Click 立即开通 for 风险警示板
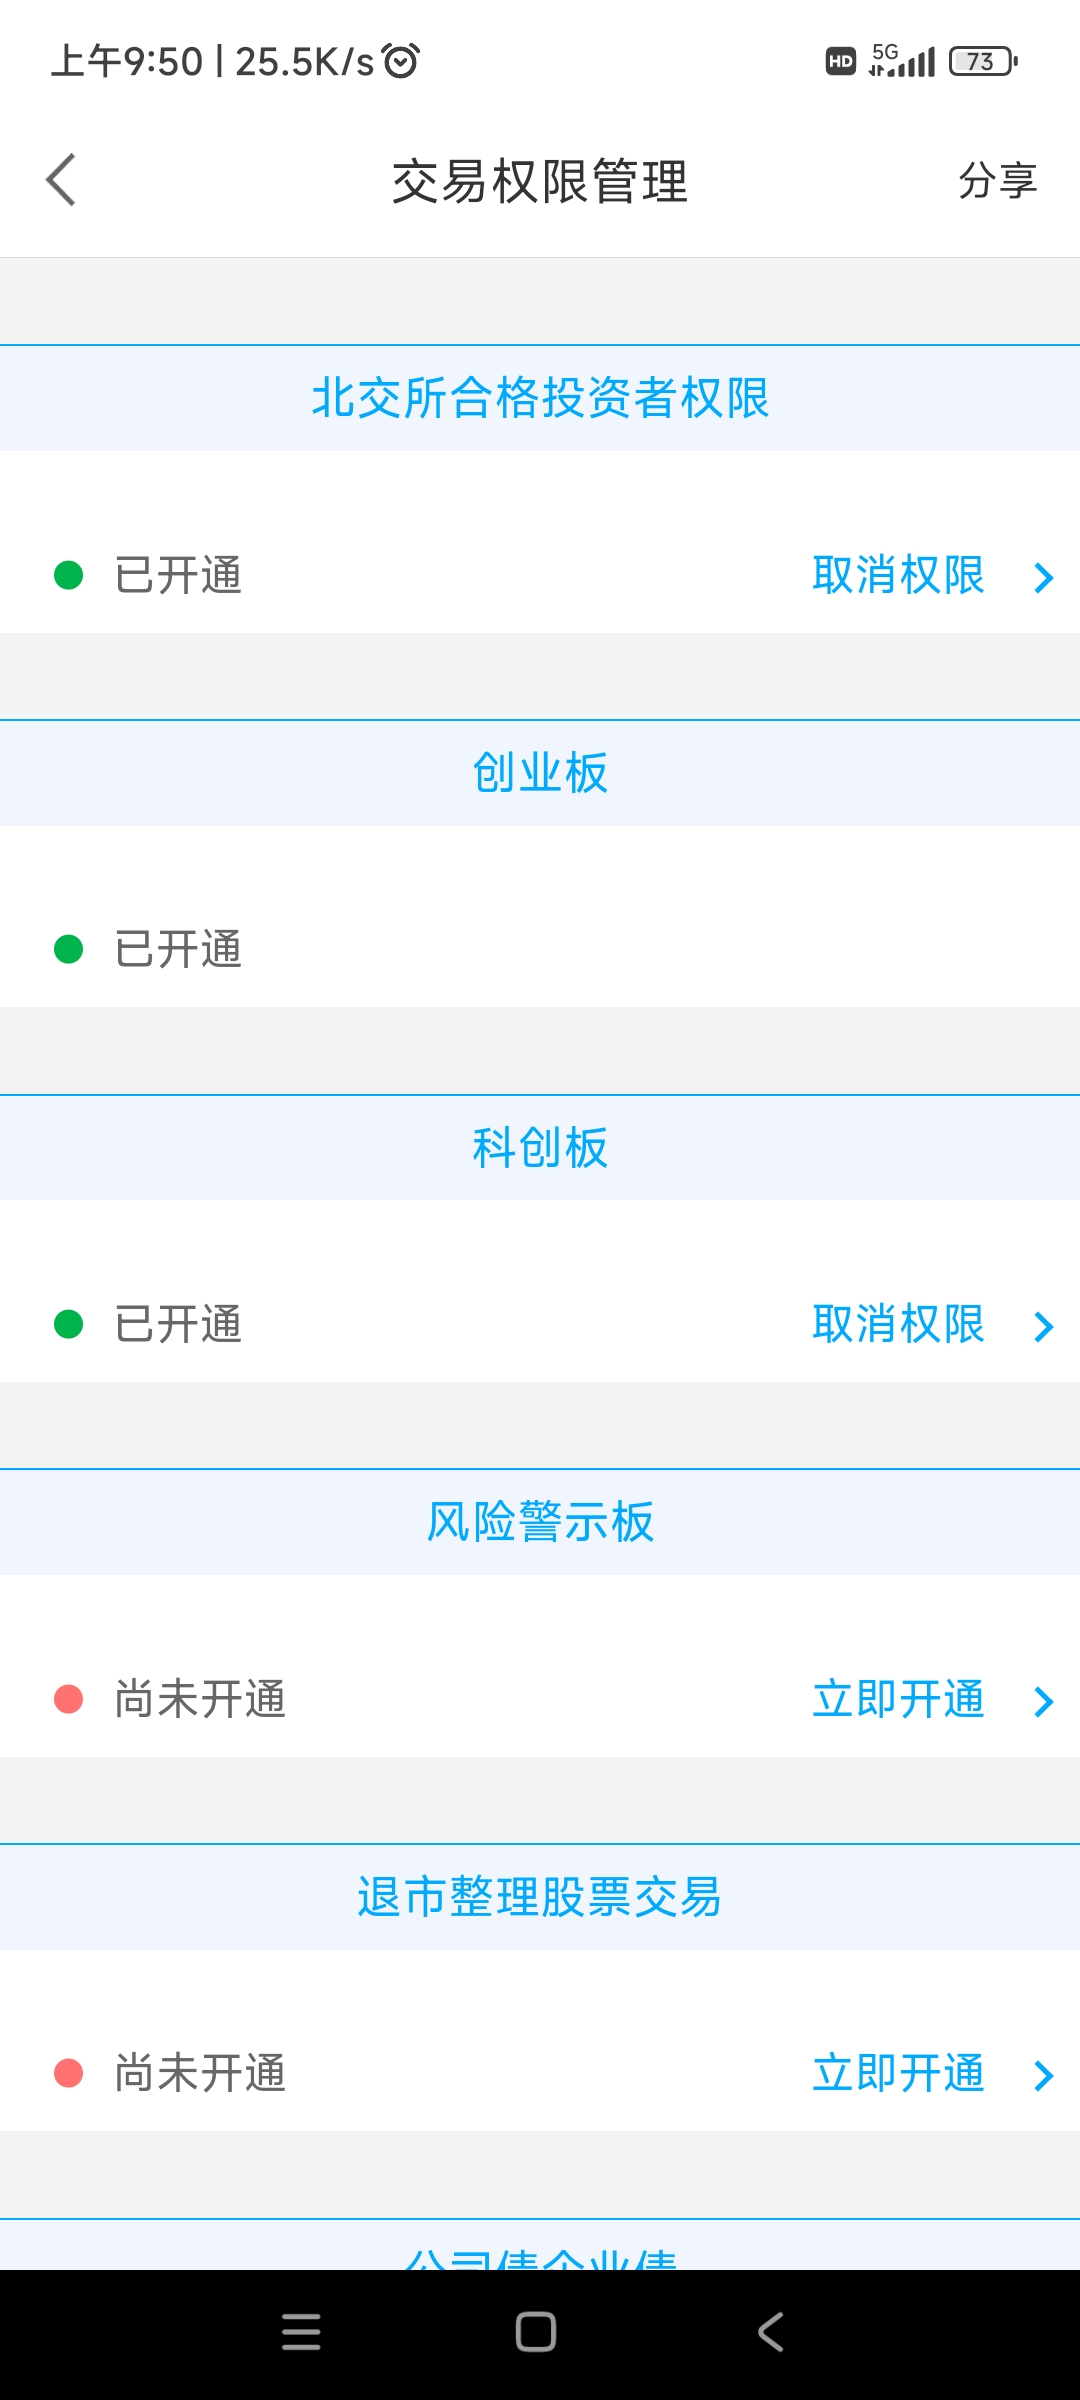 tap(898, 1700)
